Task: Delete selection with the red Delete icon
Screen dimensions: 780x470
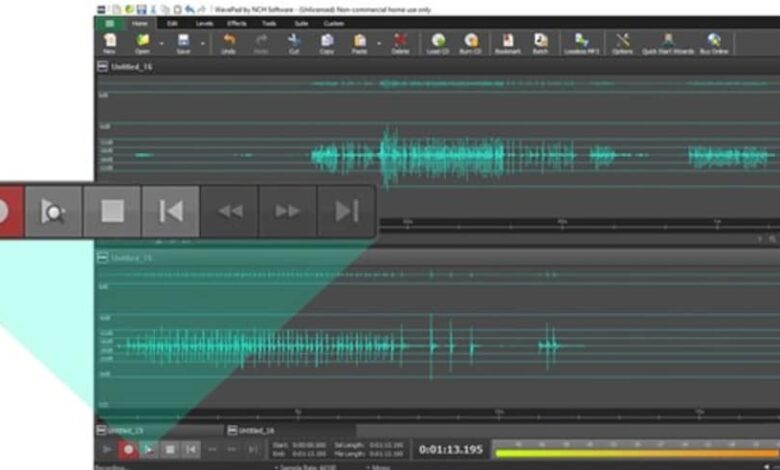Action: (400, 43)
